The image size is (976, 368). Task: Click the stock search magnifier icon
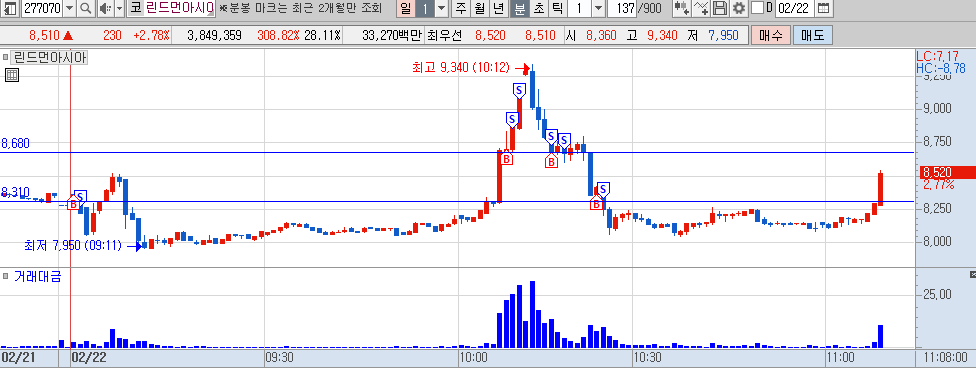click(86, 9)
